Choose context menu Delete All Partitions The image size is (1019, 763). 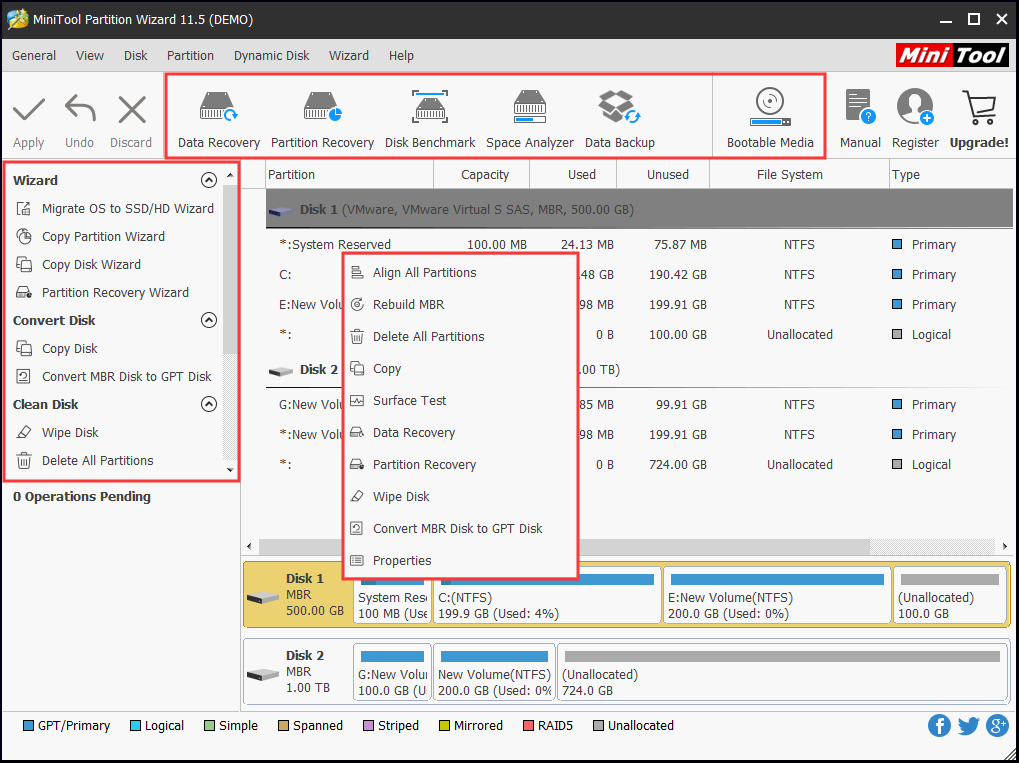pyautogui.click(x=460, y=336)
